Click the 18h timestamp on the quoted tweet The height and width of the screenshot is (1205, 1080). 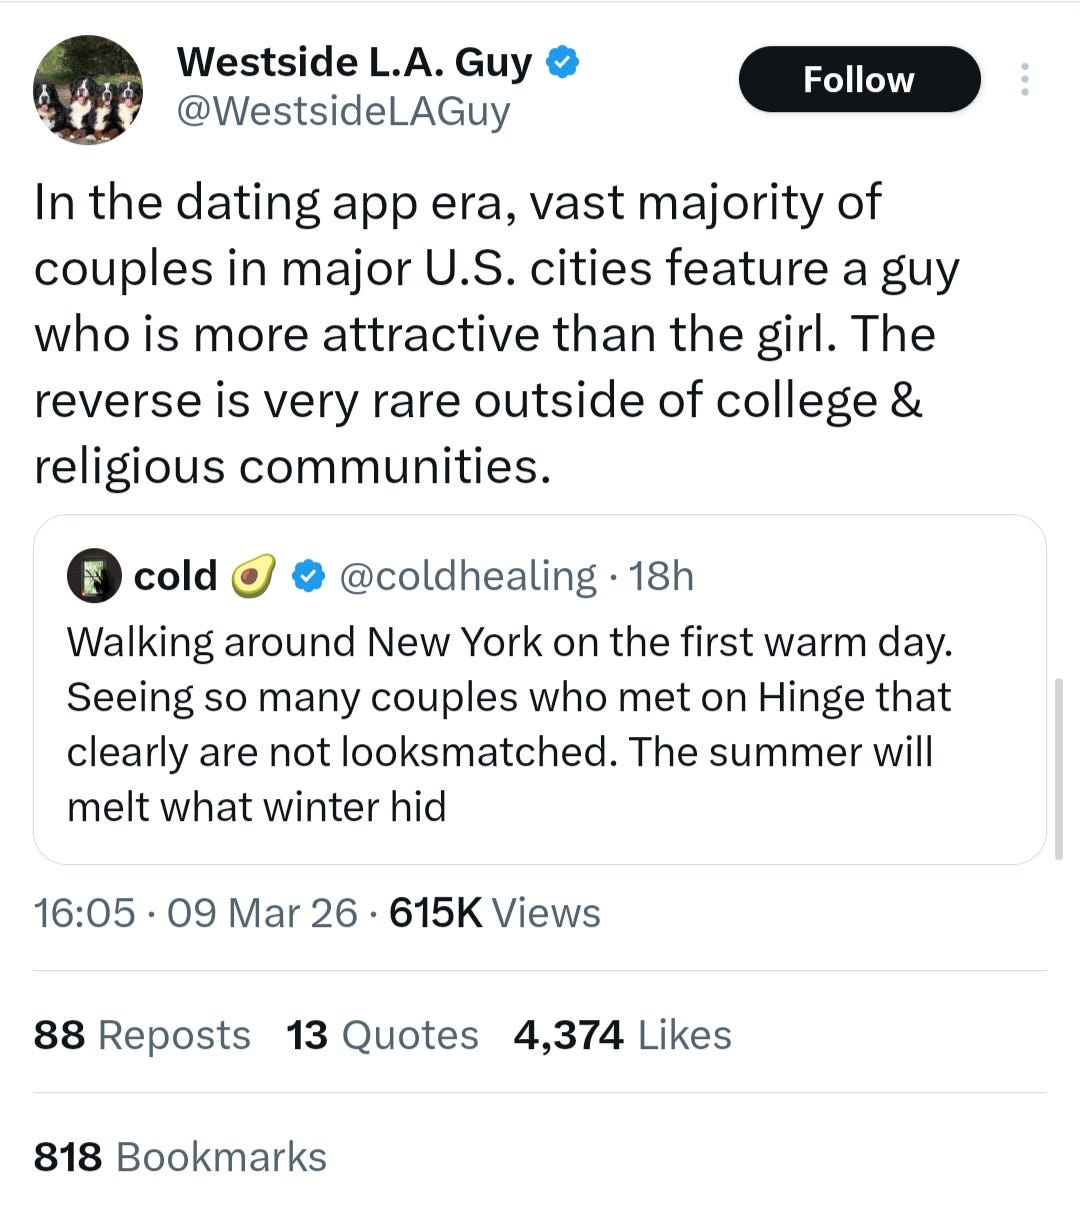663,575
